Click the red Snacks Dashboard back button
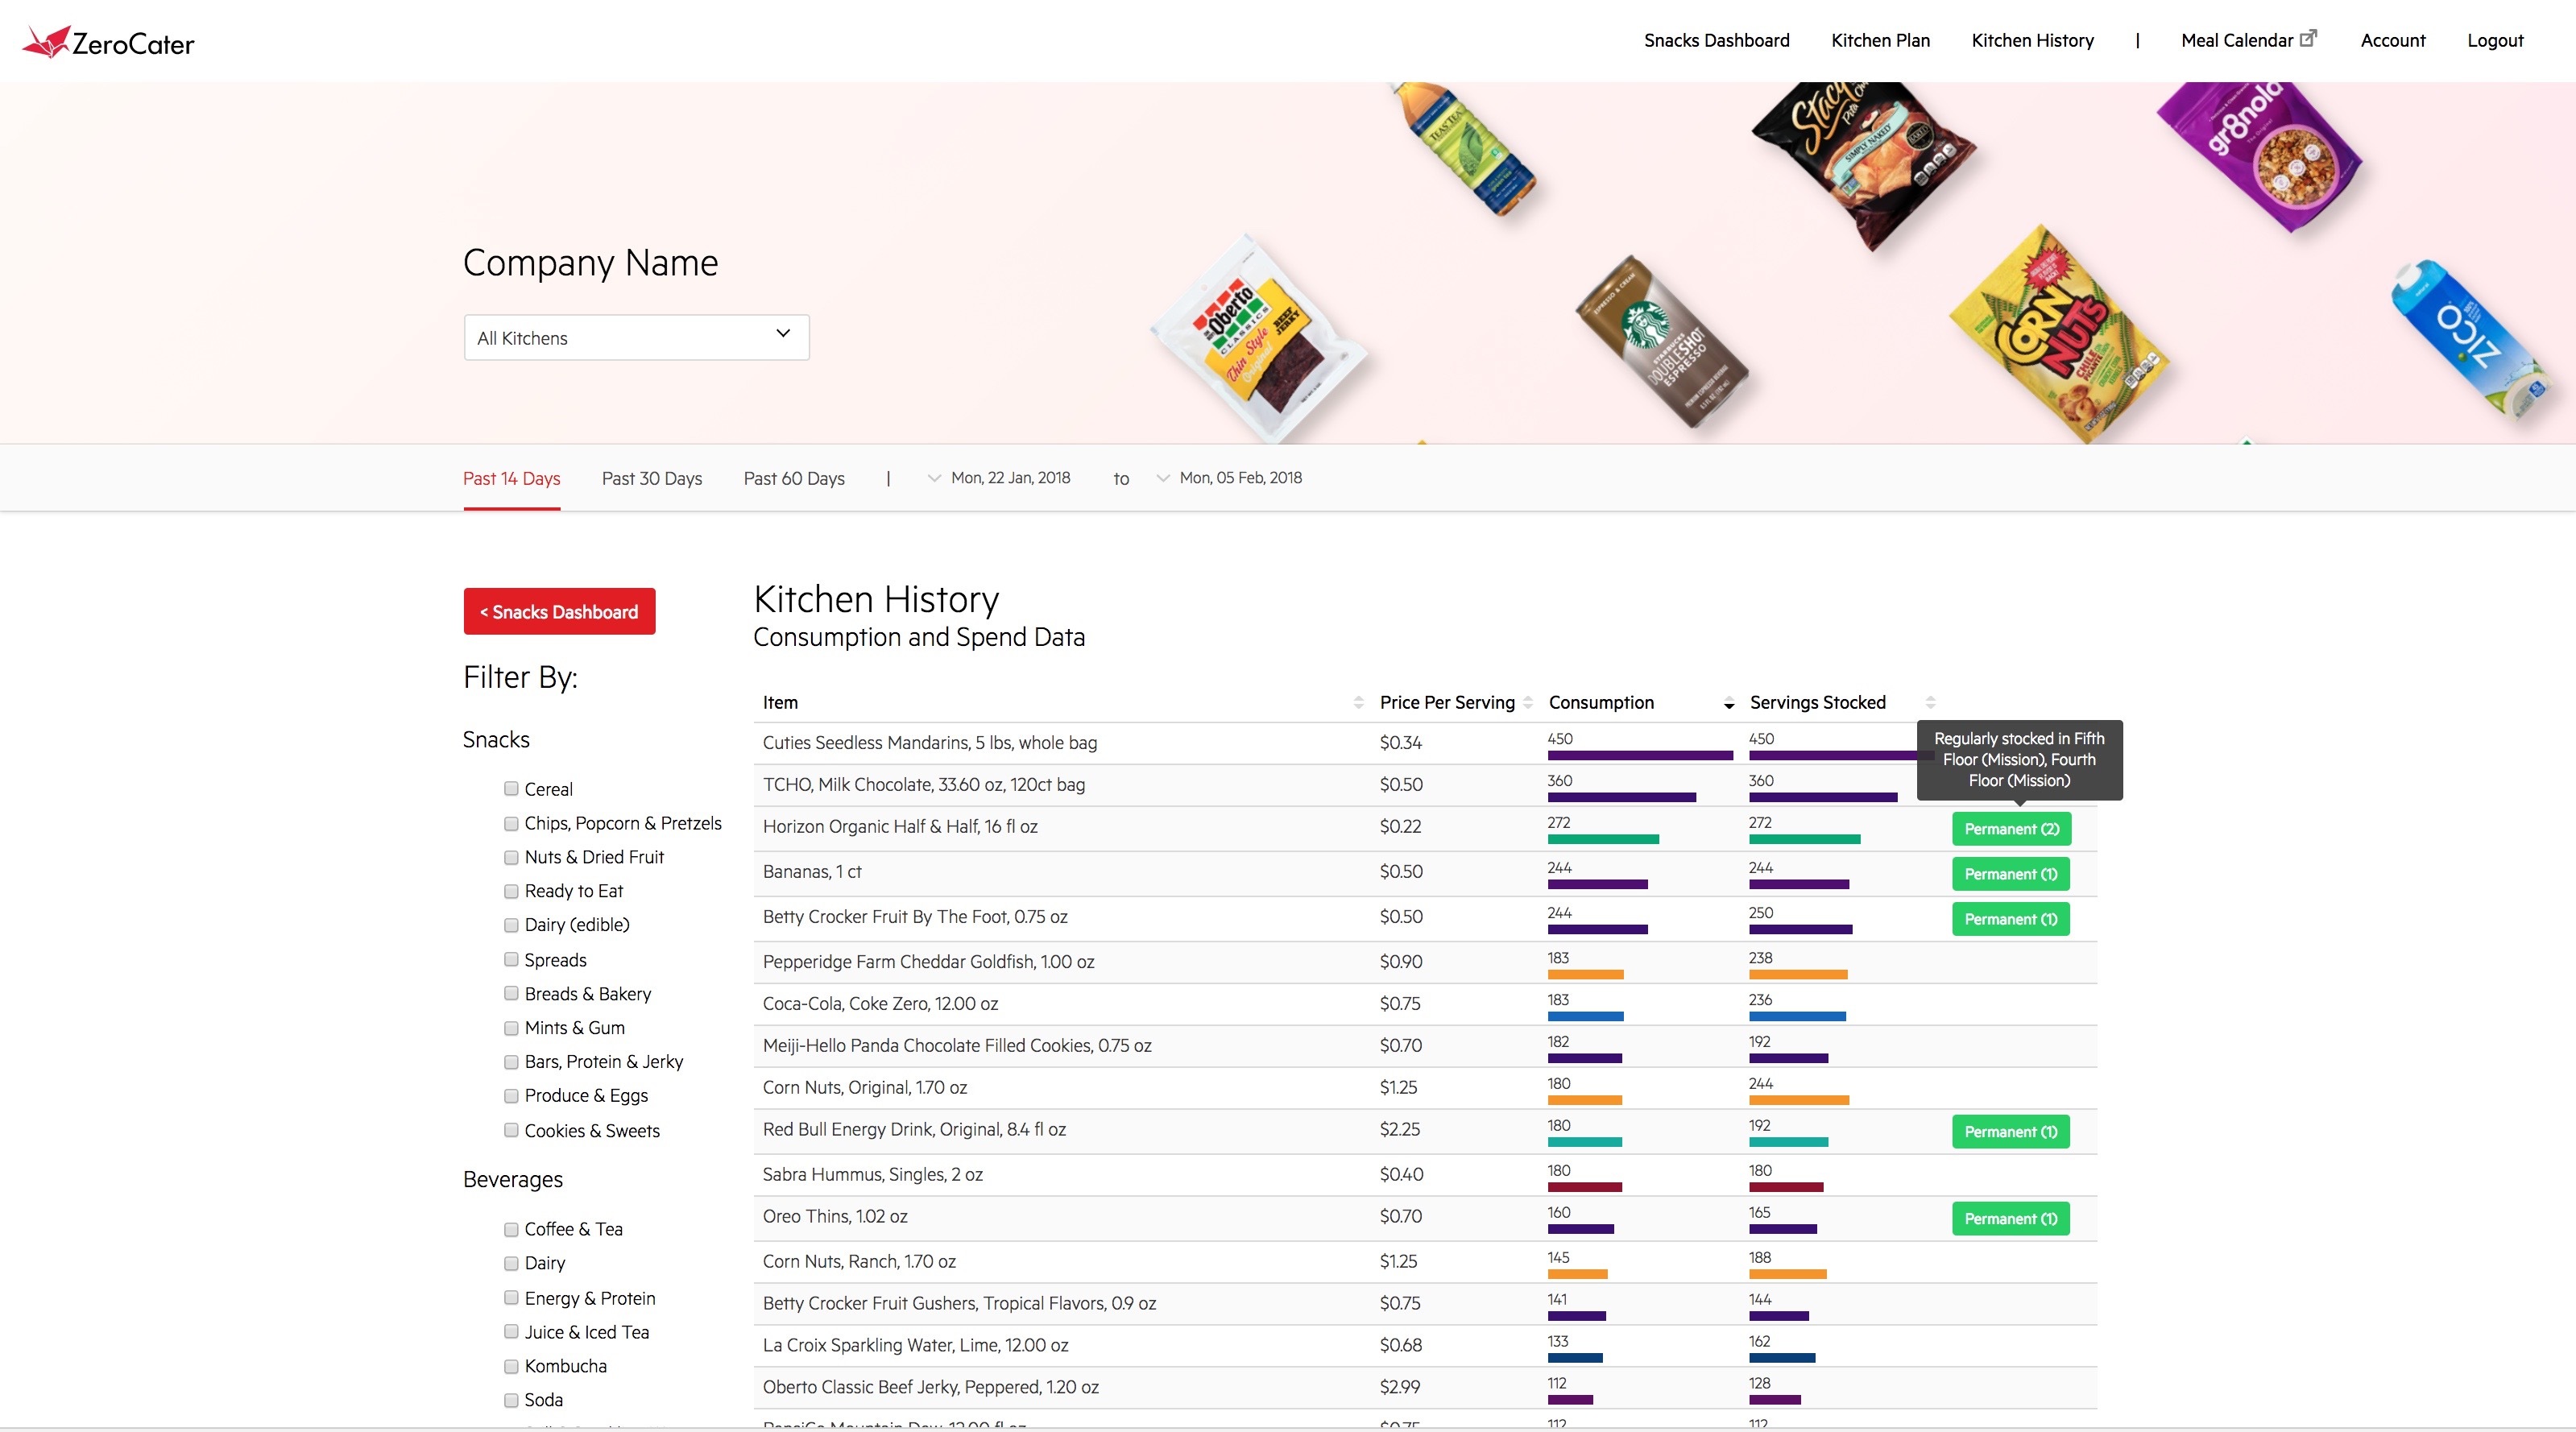The width and height of the screenshot is (2576, 1432). point(559,611)
